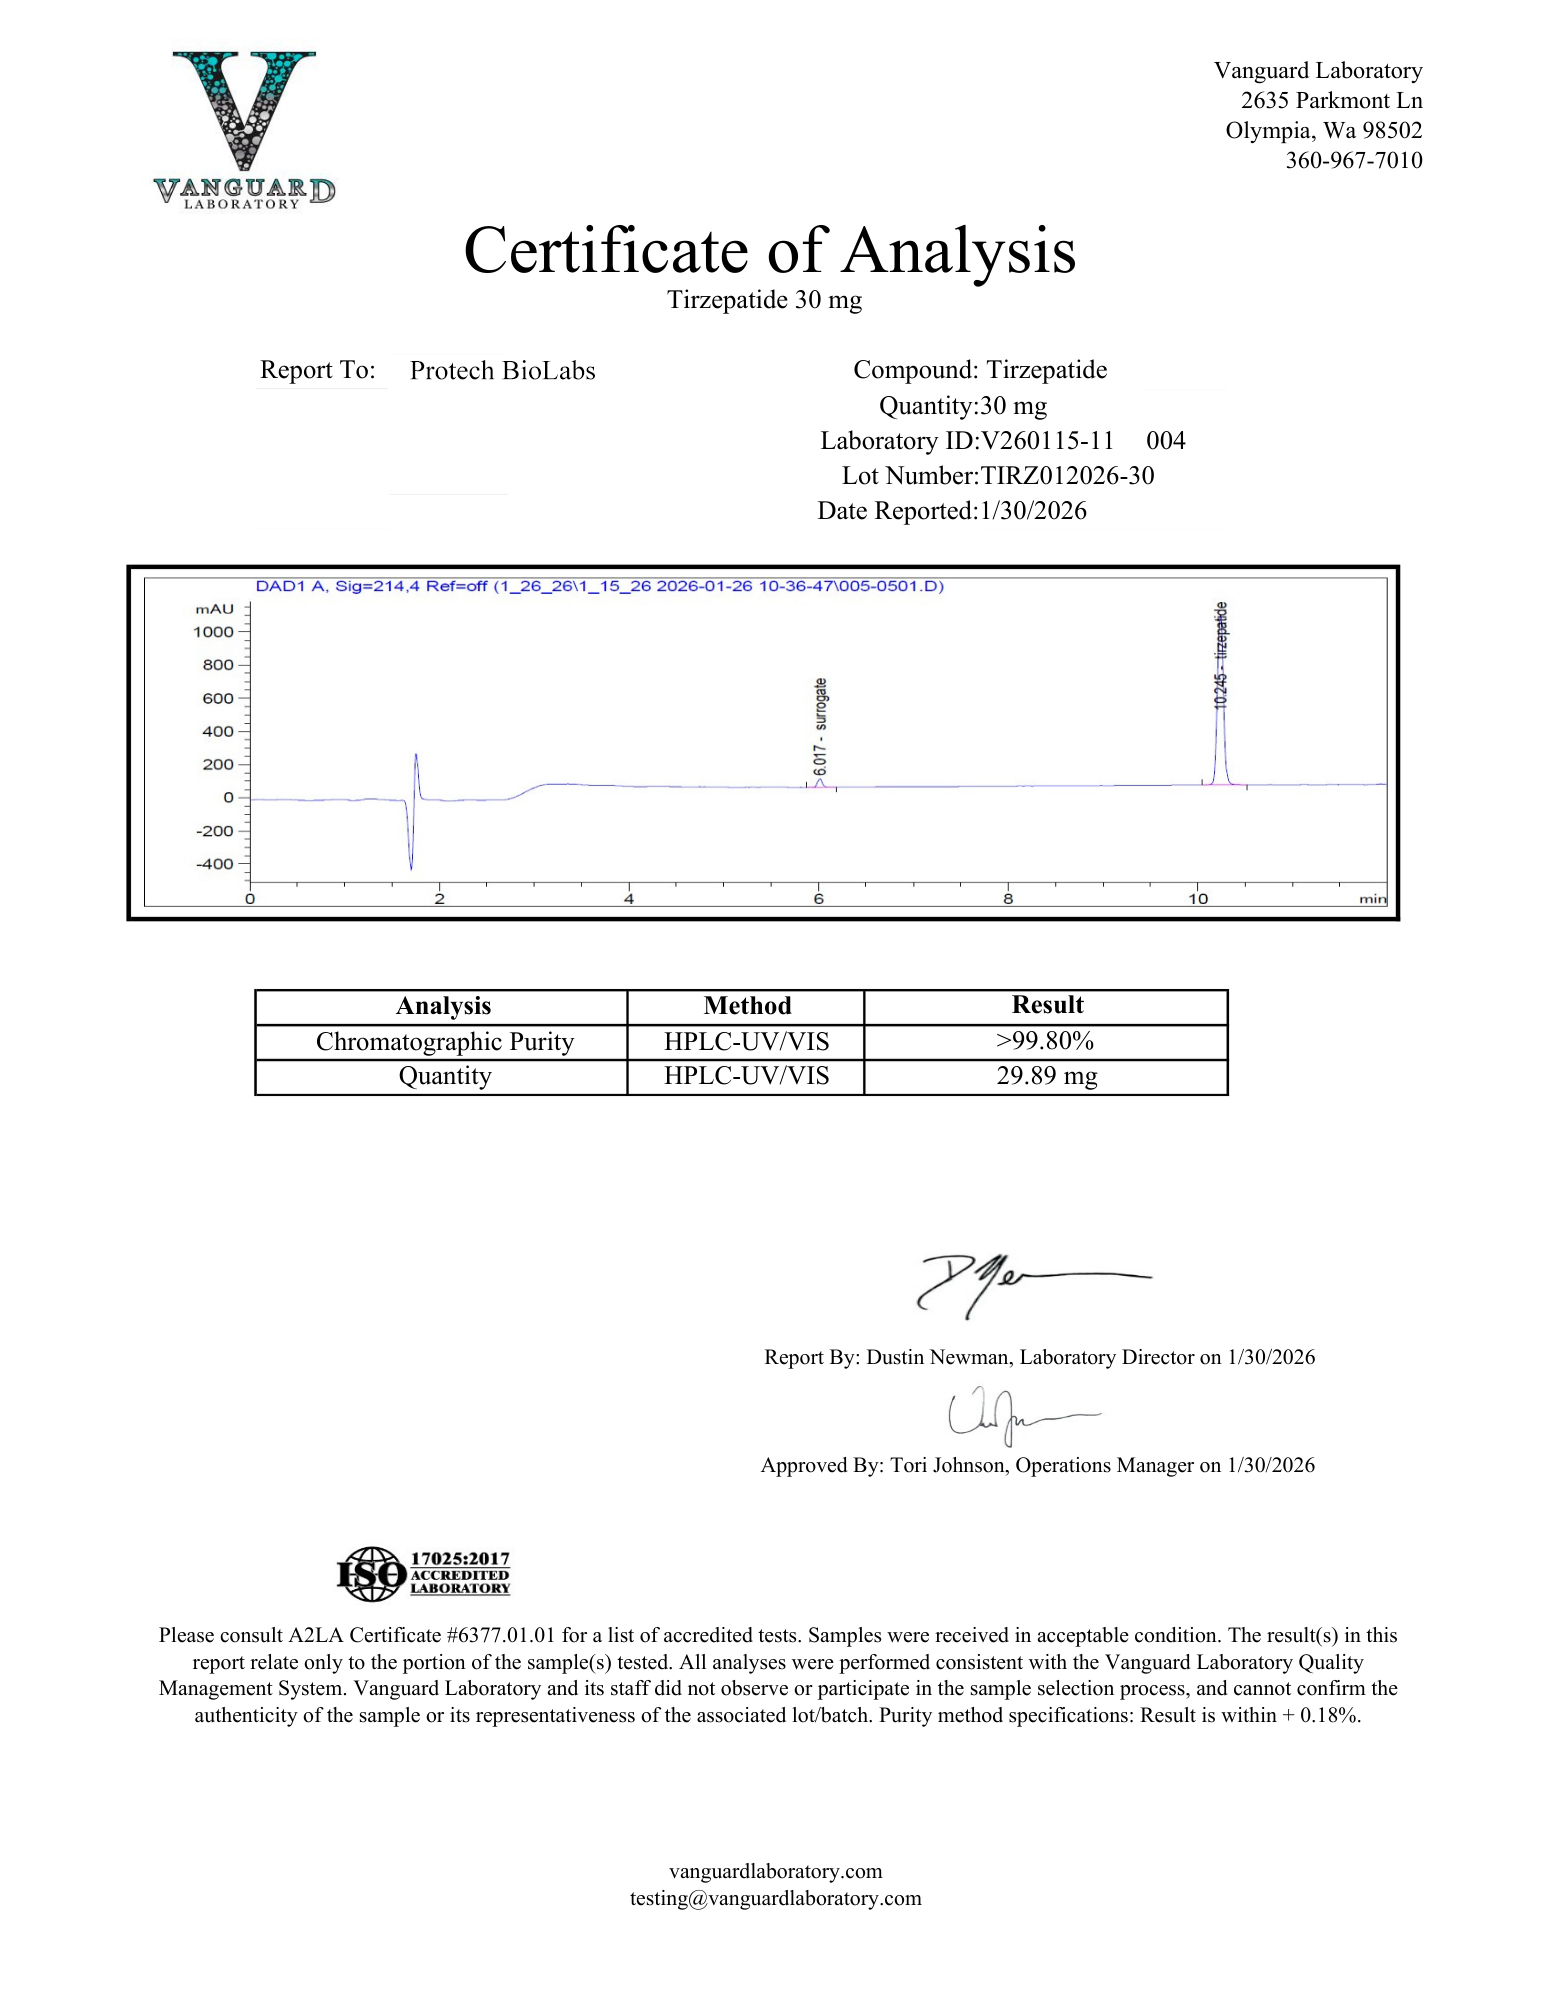
Task: Click the Quantity result 29.89 mg
Action: click(1046, 1076)
